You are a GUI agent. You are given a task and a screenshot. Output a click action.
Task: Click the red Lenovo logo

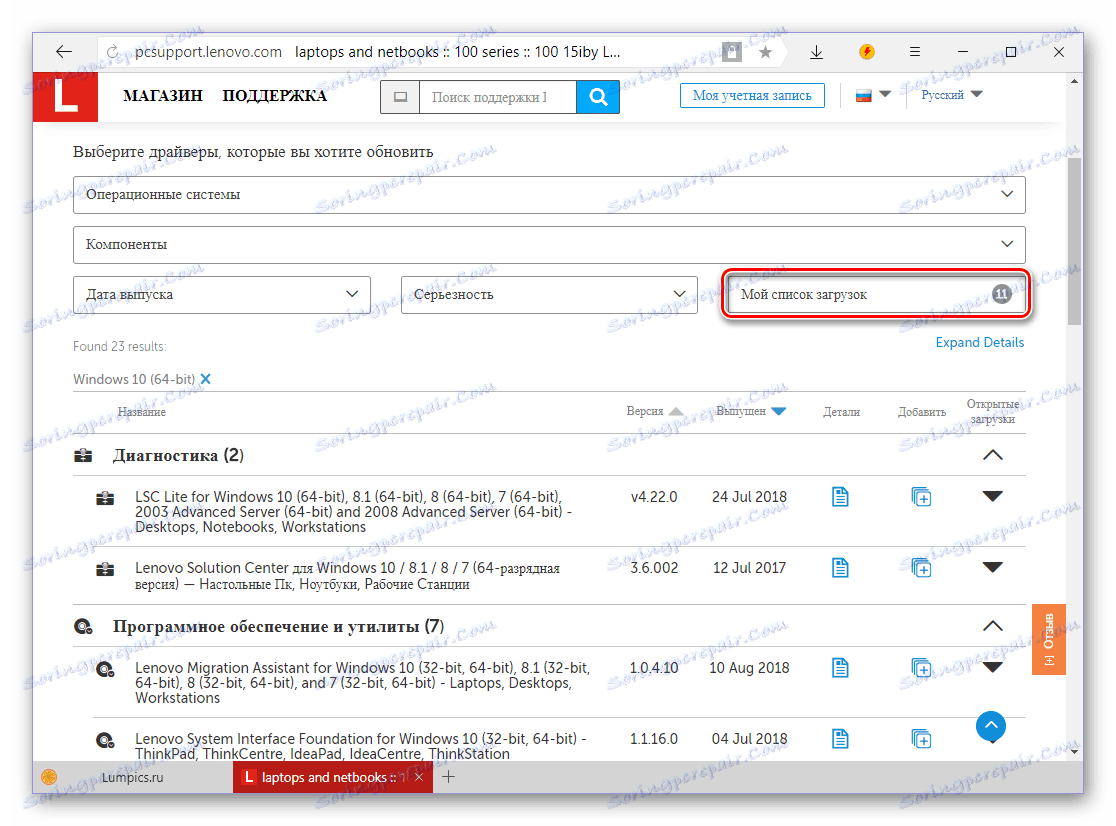[x=65, y=97]
